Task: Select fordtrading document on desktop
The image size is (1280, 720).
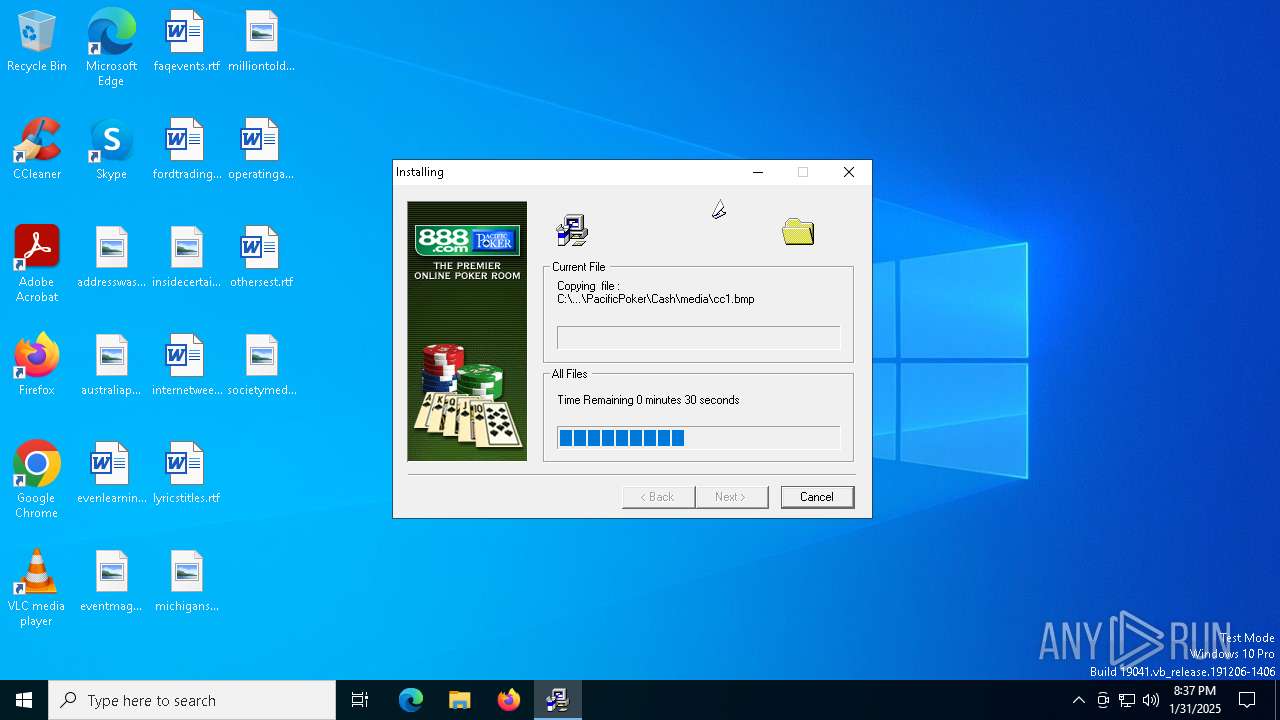Action: pos(186,149)
